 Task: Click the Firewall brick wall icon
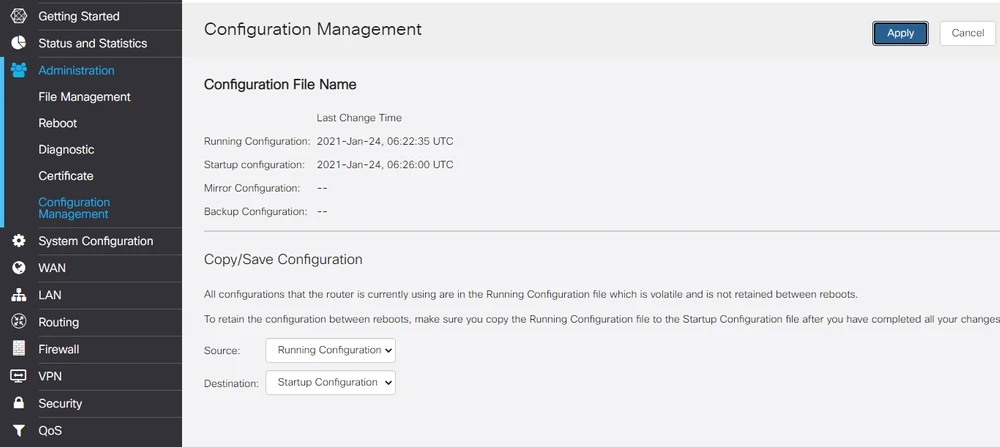click(18, 349)
